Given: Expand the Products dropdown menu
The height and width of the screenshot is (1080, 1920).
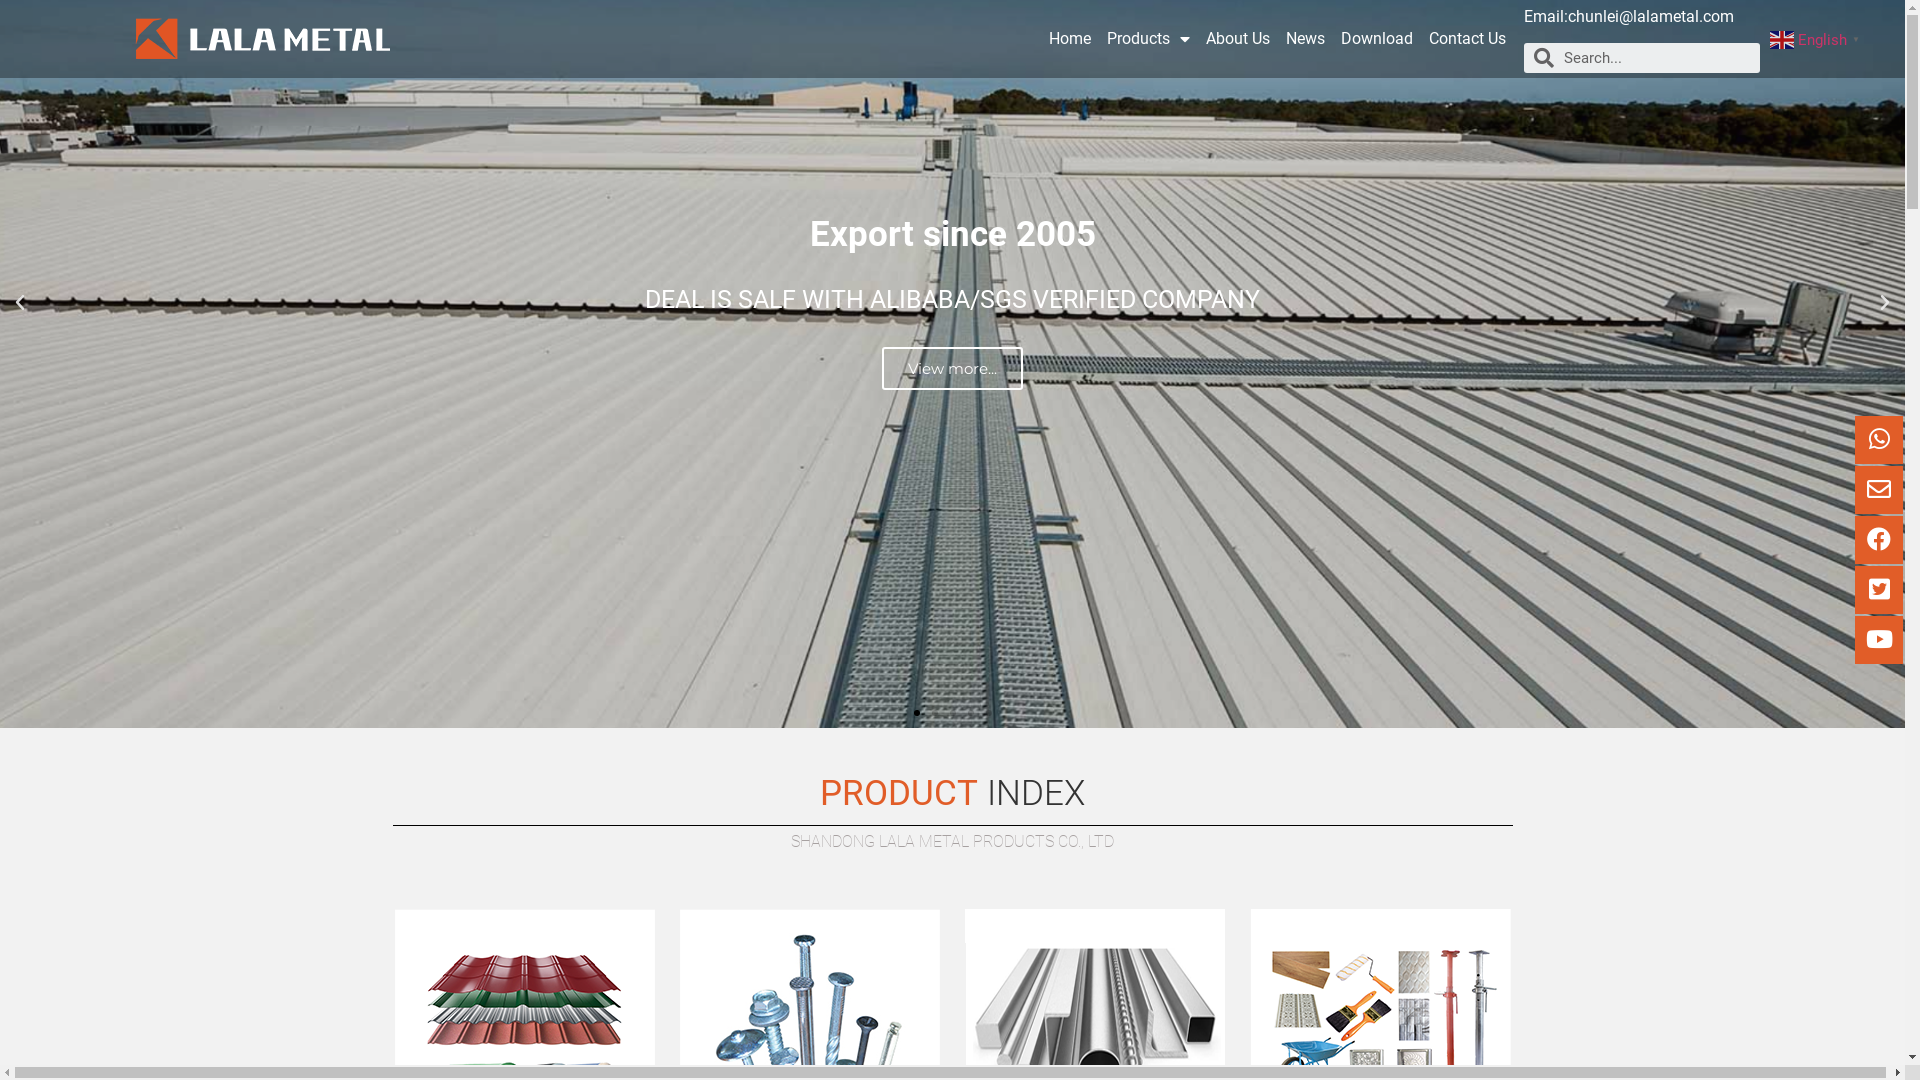Looking at the screenshot, I should pos(1148,39).
